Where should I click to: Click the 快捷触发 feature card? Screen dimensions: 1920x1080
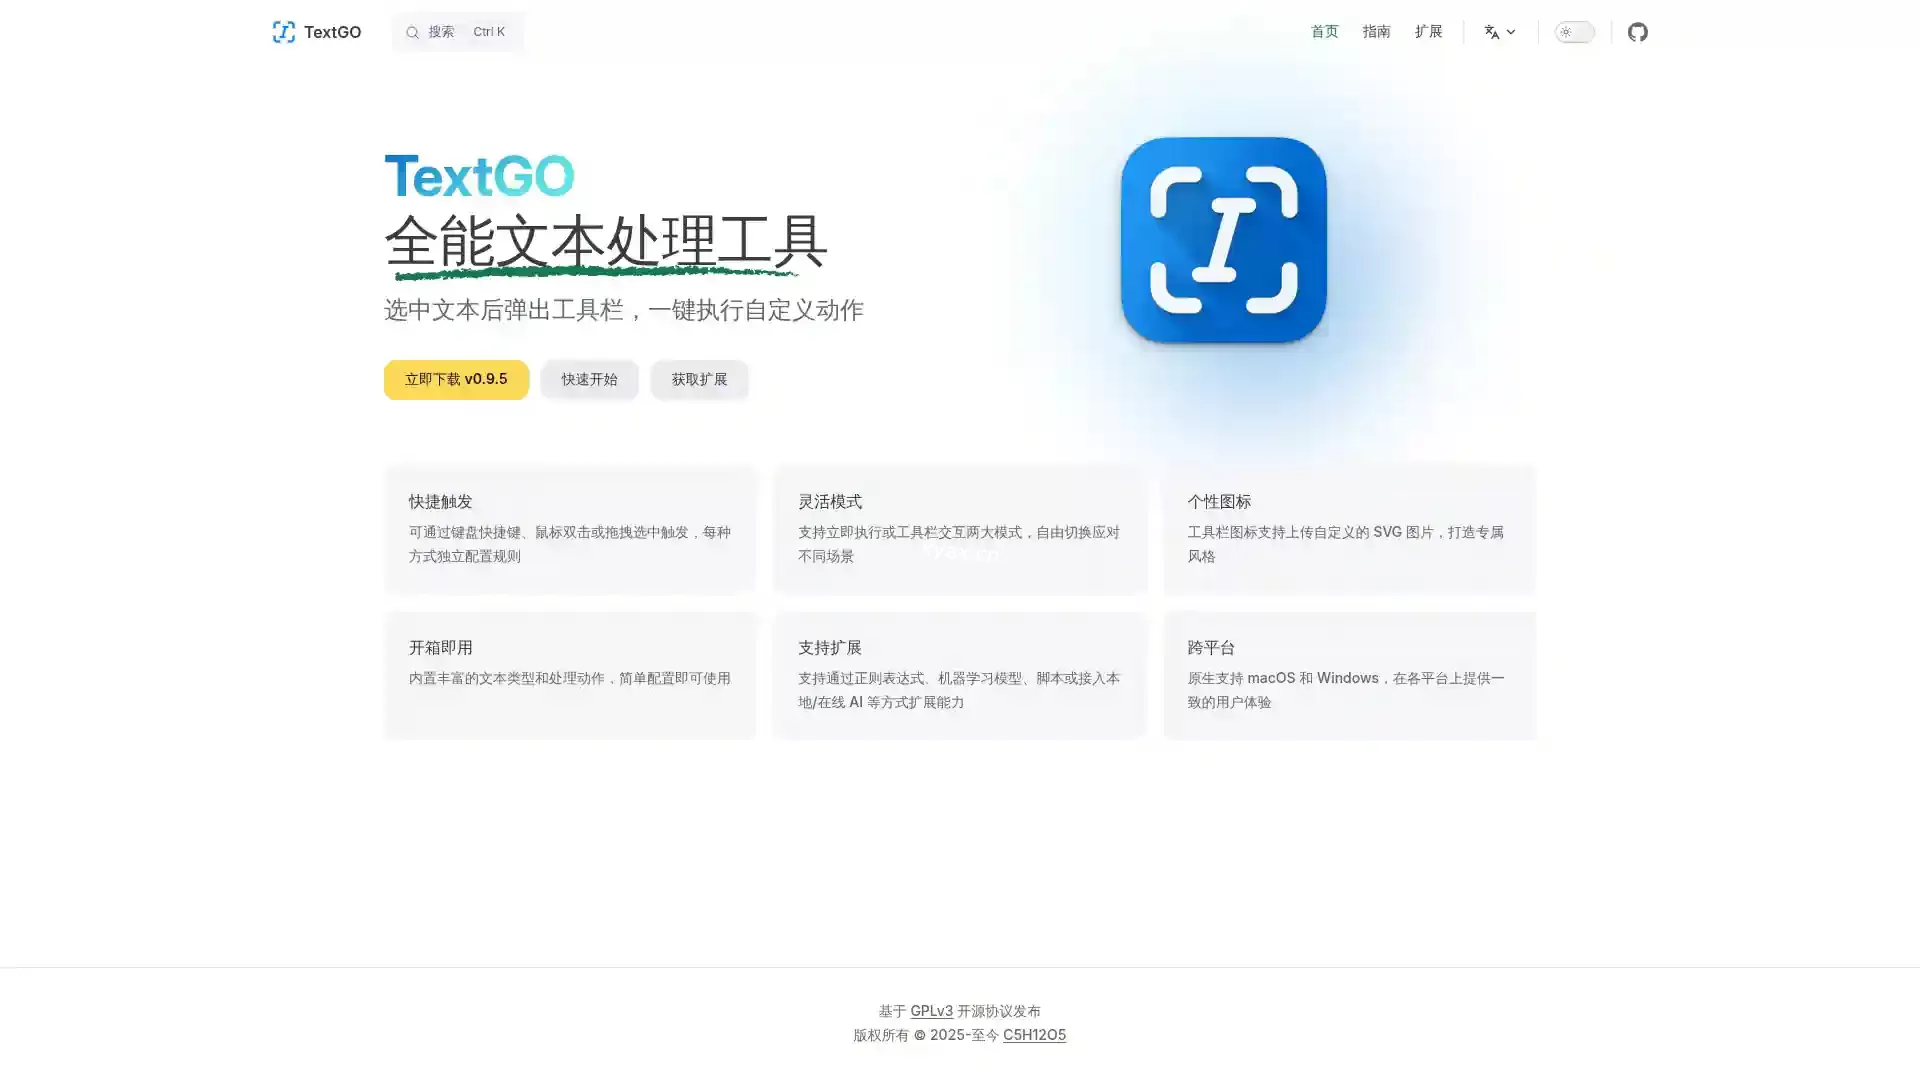point(570,529)
